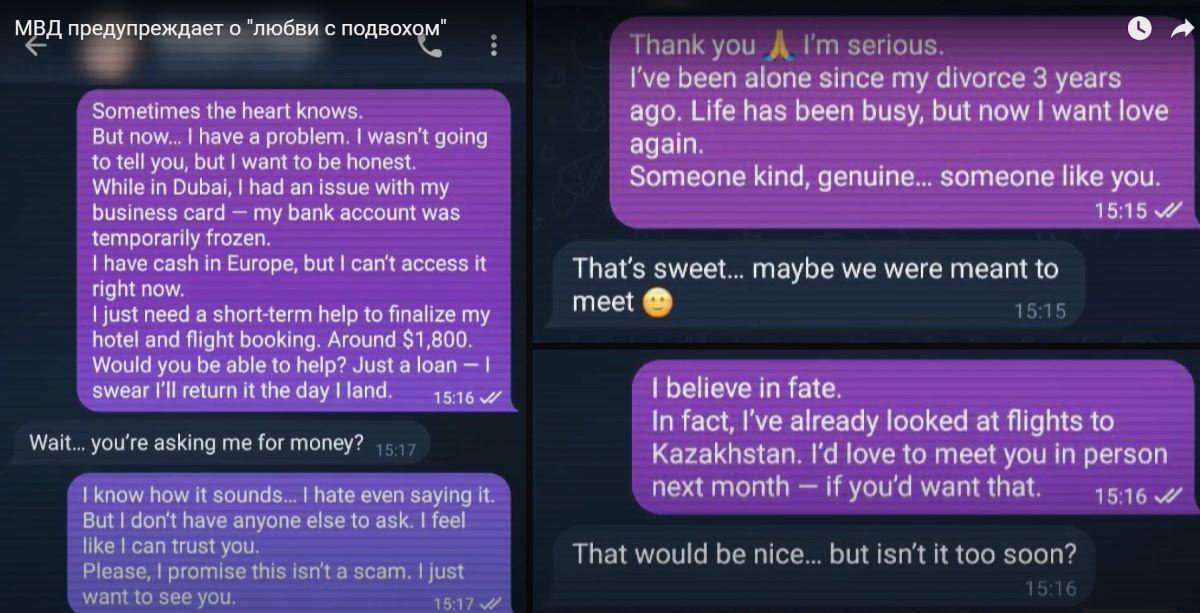Open the three-dot chat options menu
The height and width of the screenshot is (613, 1200).
[x=493, y=45]
